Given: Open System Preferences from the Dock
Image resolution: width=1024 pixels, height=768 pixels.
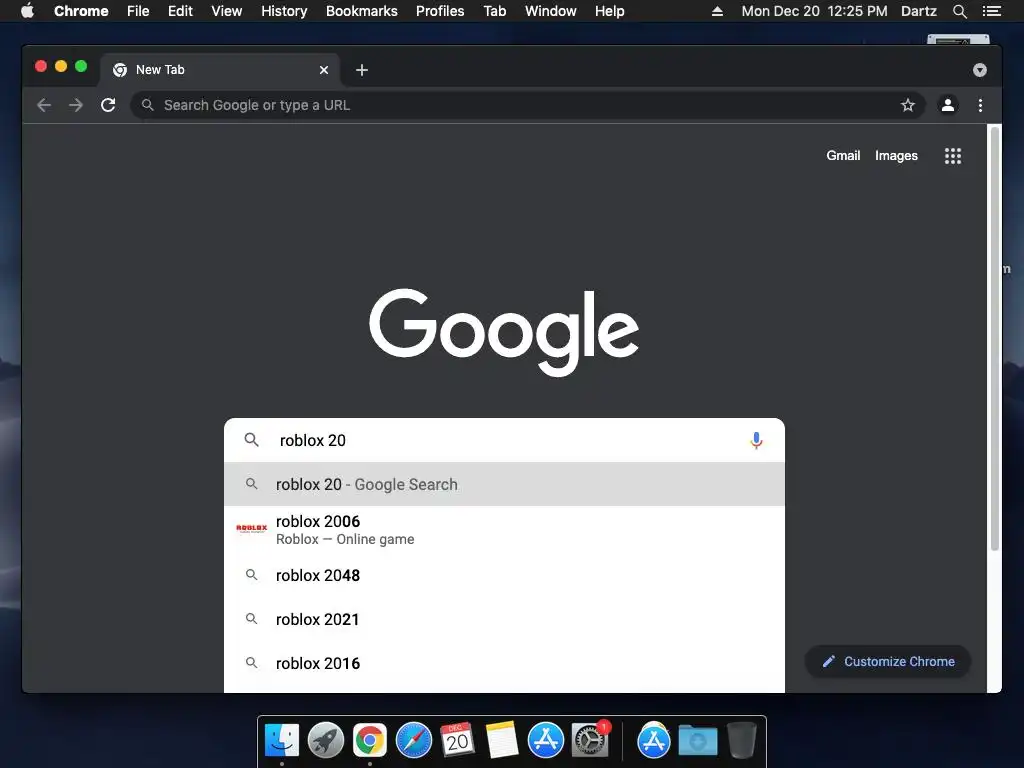Looking at the screenshot, I should tap(590, 741).
